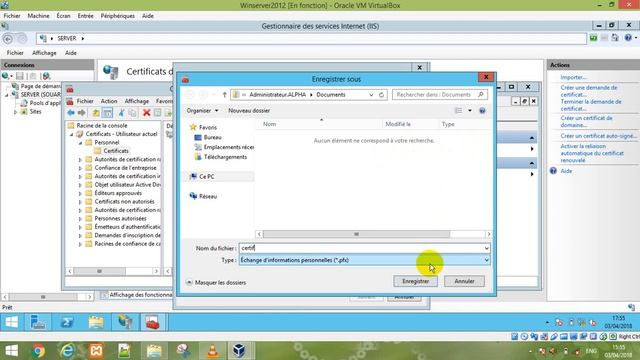Select Réseau in the navigation pane
Image resolution: width=640 pixels, height=360 pixels.
[x=208, y=196]
